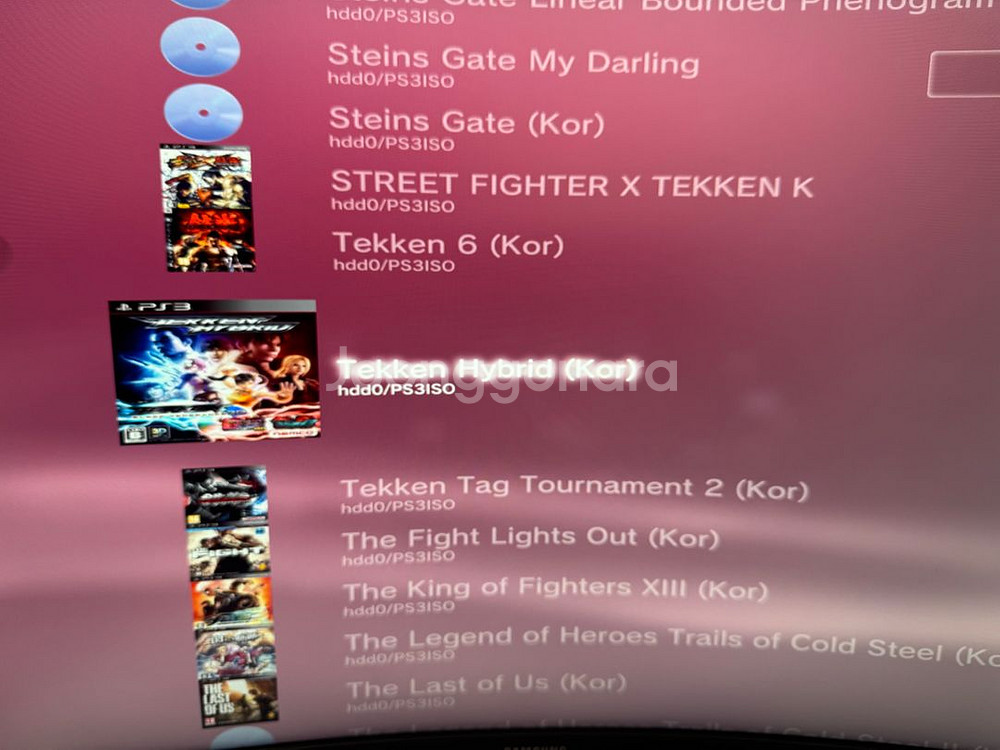Open The Last of Us (Kor) title
Screen dimensions: 1000x750
click(486, 686)
